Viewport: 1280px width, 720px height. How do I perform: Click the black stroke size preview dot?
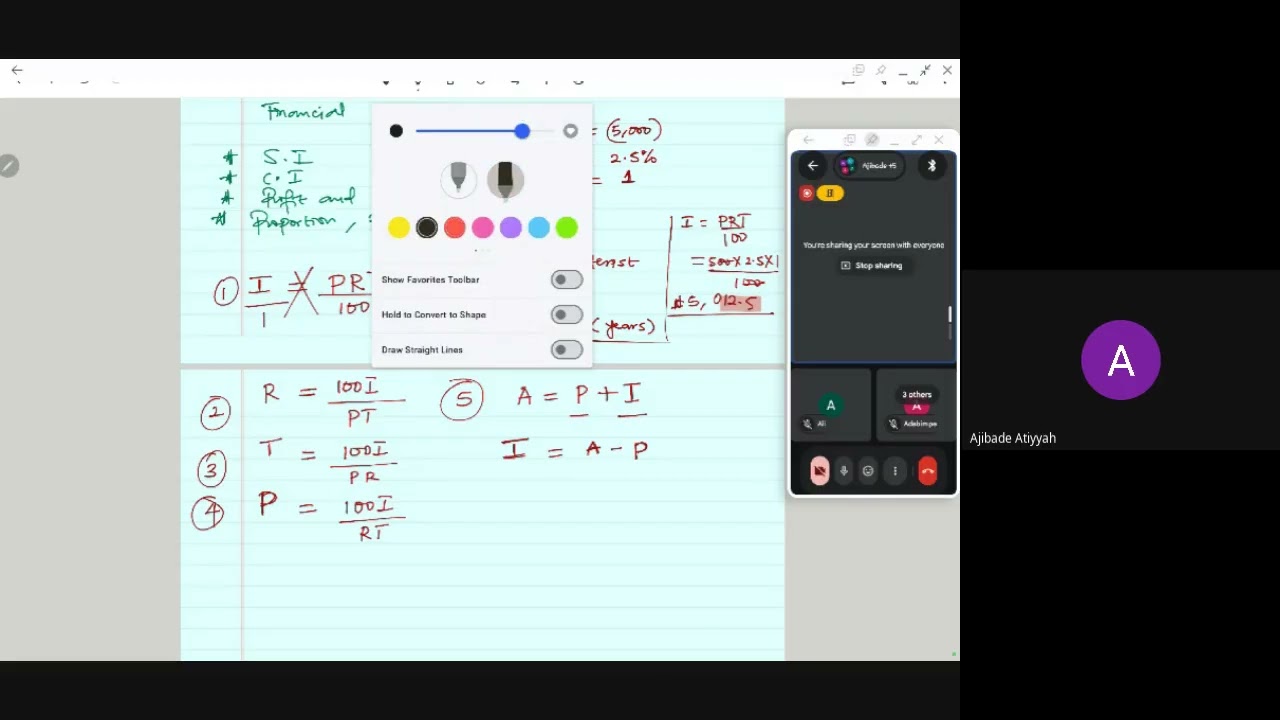click(x=396, y=131)
